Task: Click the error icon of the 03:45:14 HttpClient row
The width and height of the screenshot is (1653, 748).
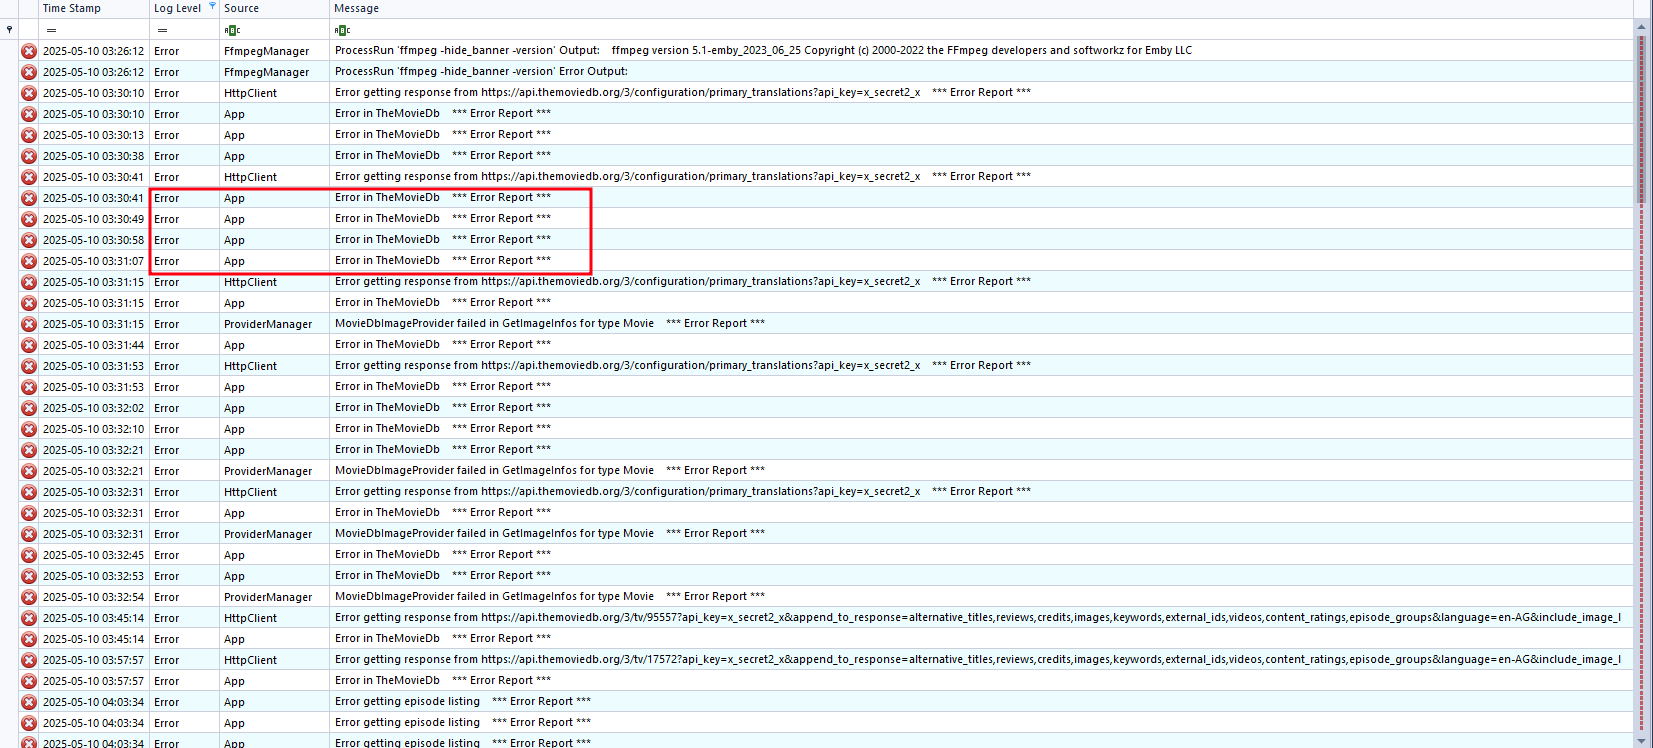Action: tap(29, 618)
